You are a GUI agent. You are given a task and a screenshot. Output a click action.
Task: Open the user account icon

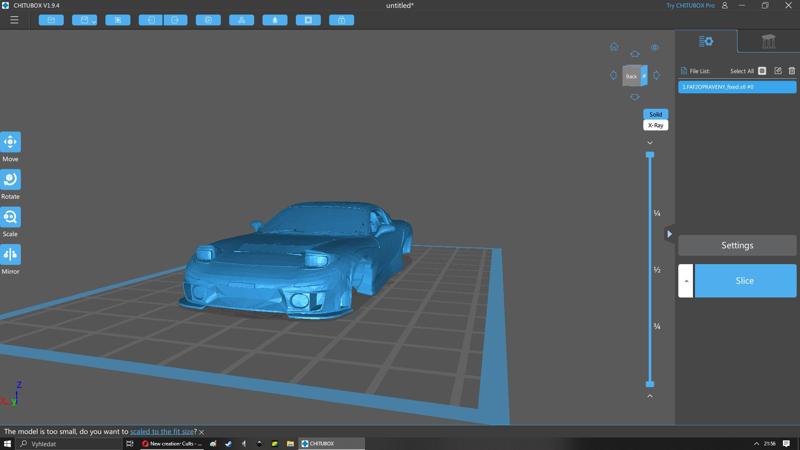724,6
